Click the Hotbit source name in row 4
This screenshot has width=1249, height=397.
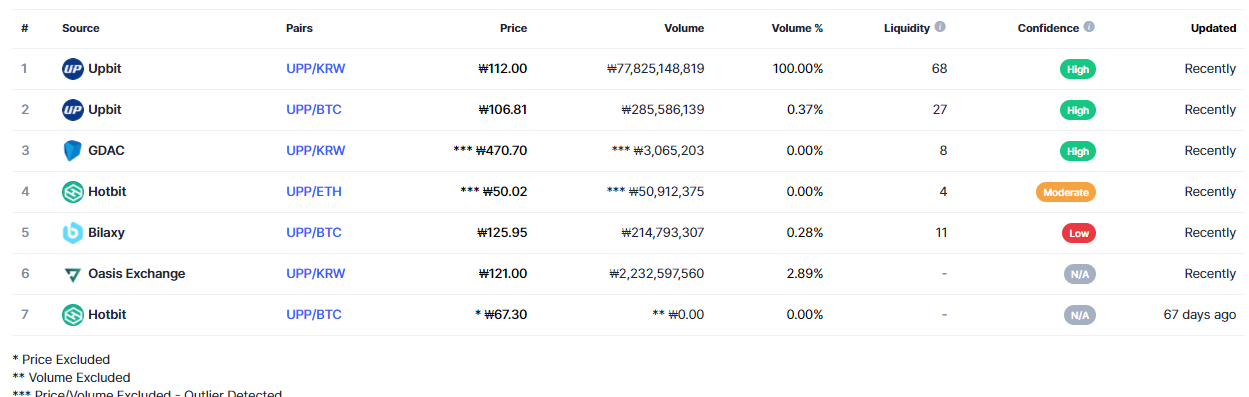coord(107,192)
